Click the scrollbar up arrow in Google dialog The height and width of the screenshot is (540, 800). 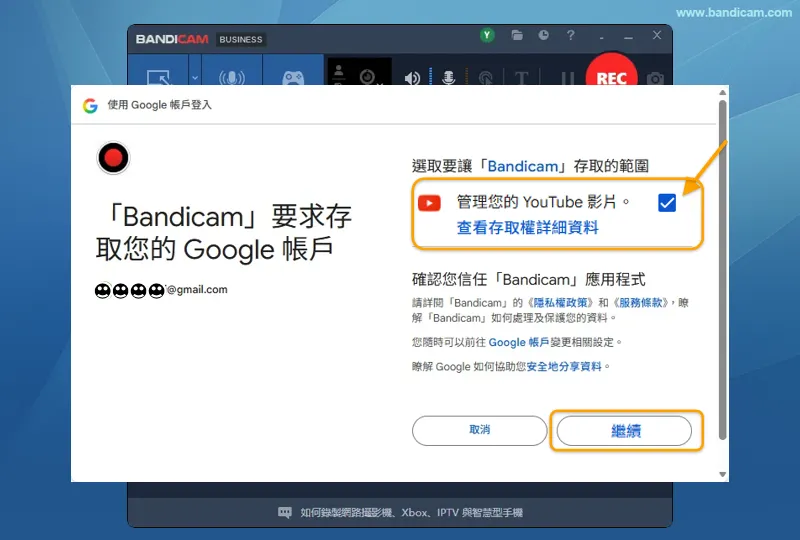pos(722,92)
